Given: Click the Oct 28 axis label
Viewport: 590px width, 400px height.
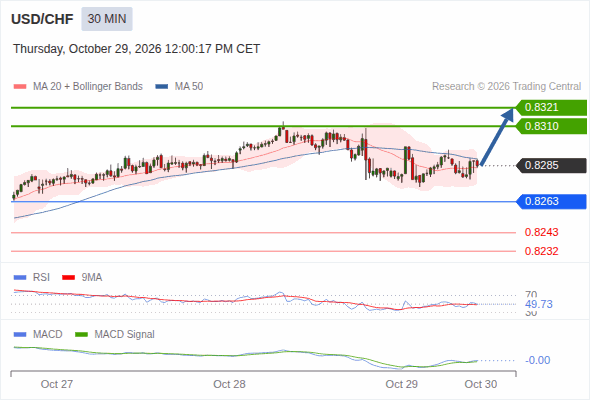Looking at the screenshot, I should click(229, 384).
